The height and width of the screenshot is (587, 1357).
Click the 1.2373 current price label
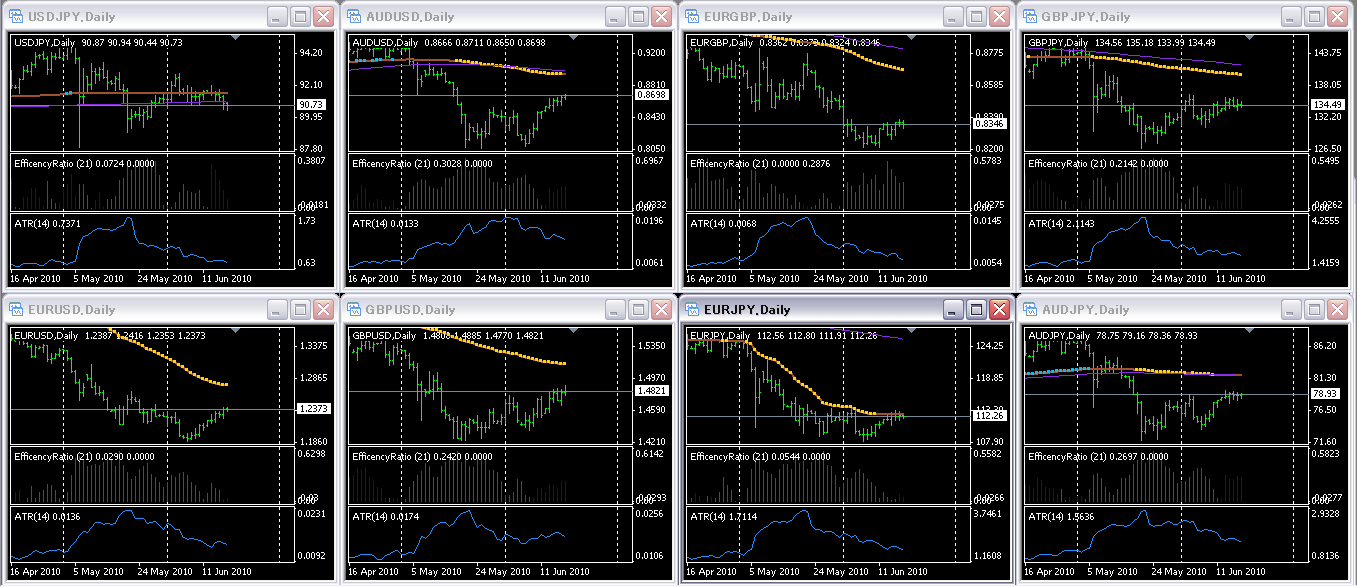pos(312,409)
